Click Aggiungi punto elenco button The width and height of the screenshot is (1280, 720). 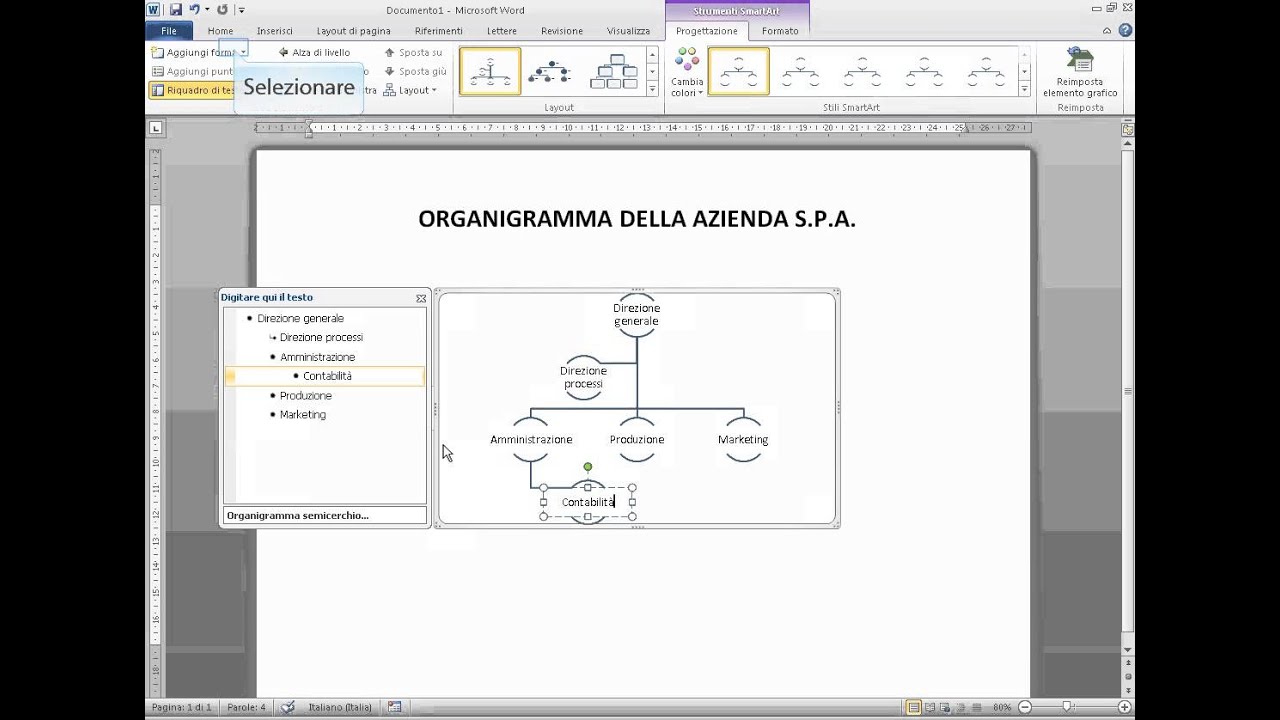(192, 71)
